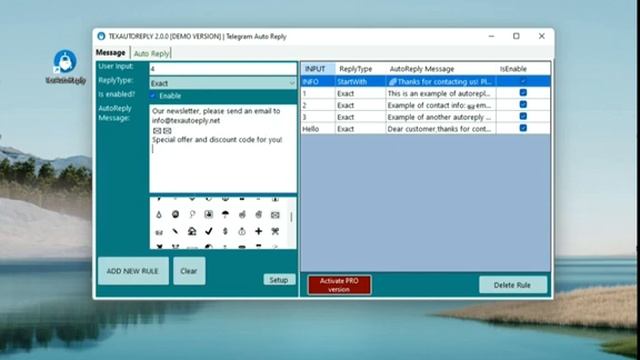Insert the plus sign emoji
Viewport: 640px width, 360px height.
pyautogui.click(x=258, y=231)
